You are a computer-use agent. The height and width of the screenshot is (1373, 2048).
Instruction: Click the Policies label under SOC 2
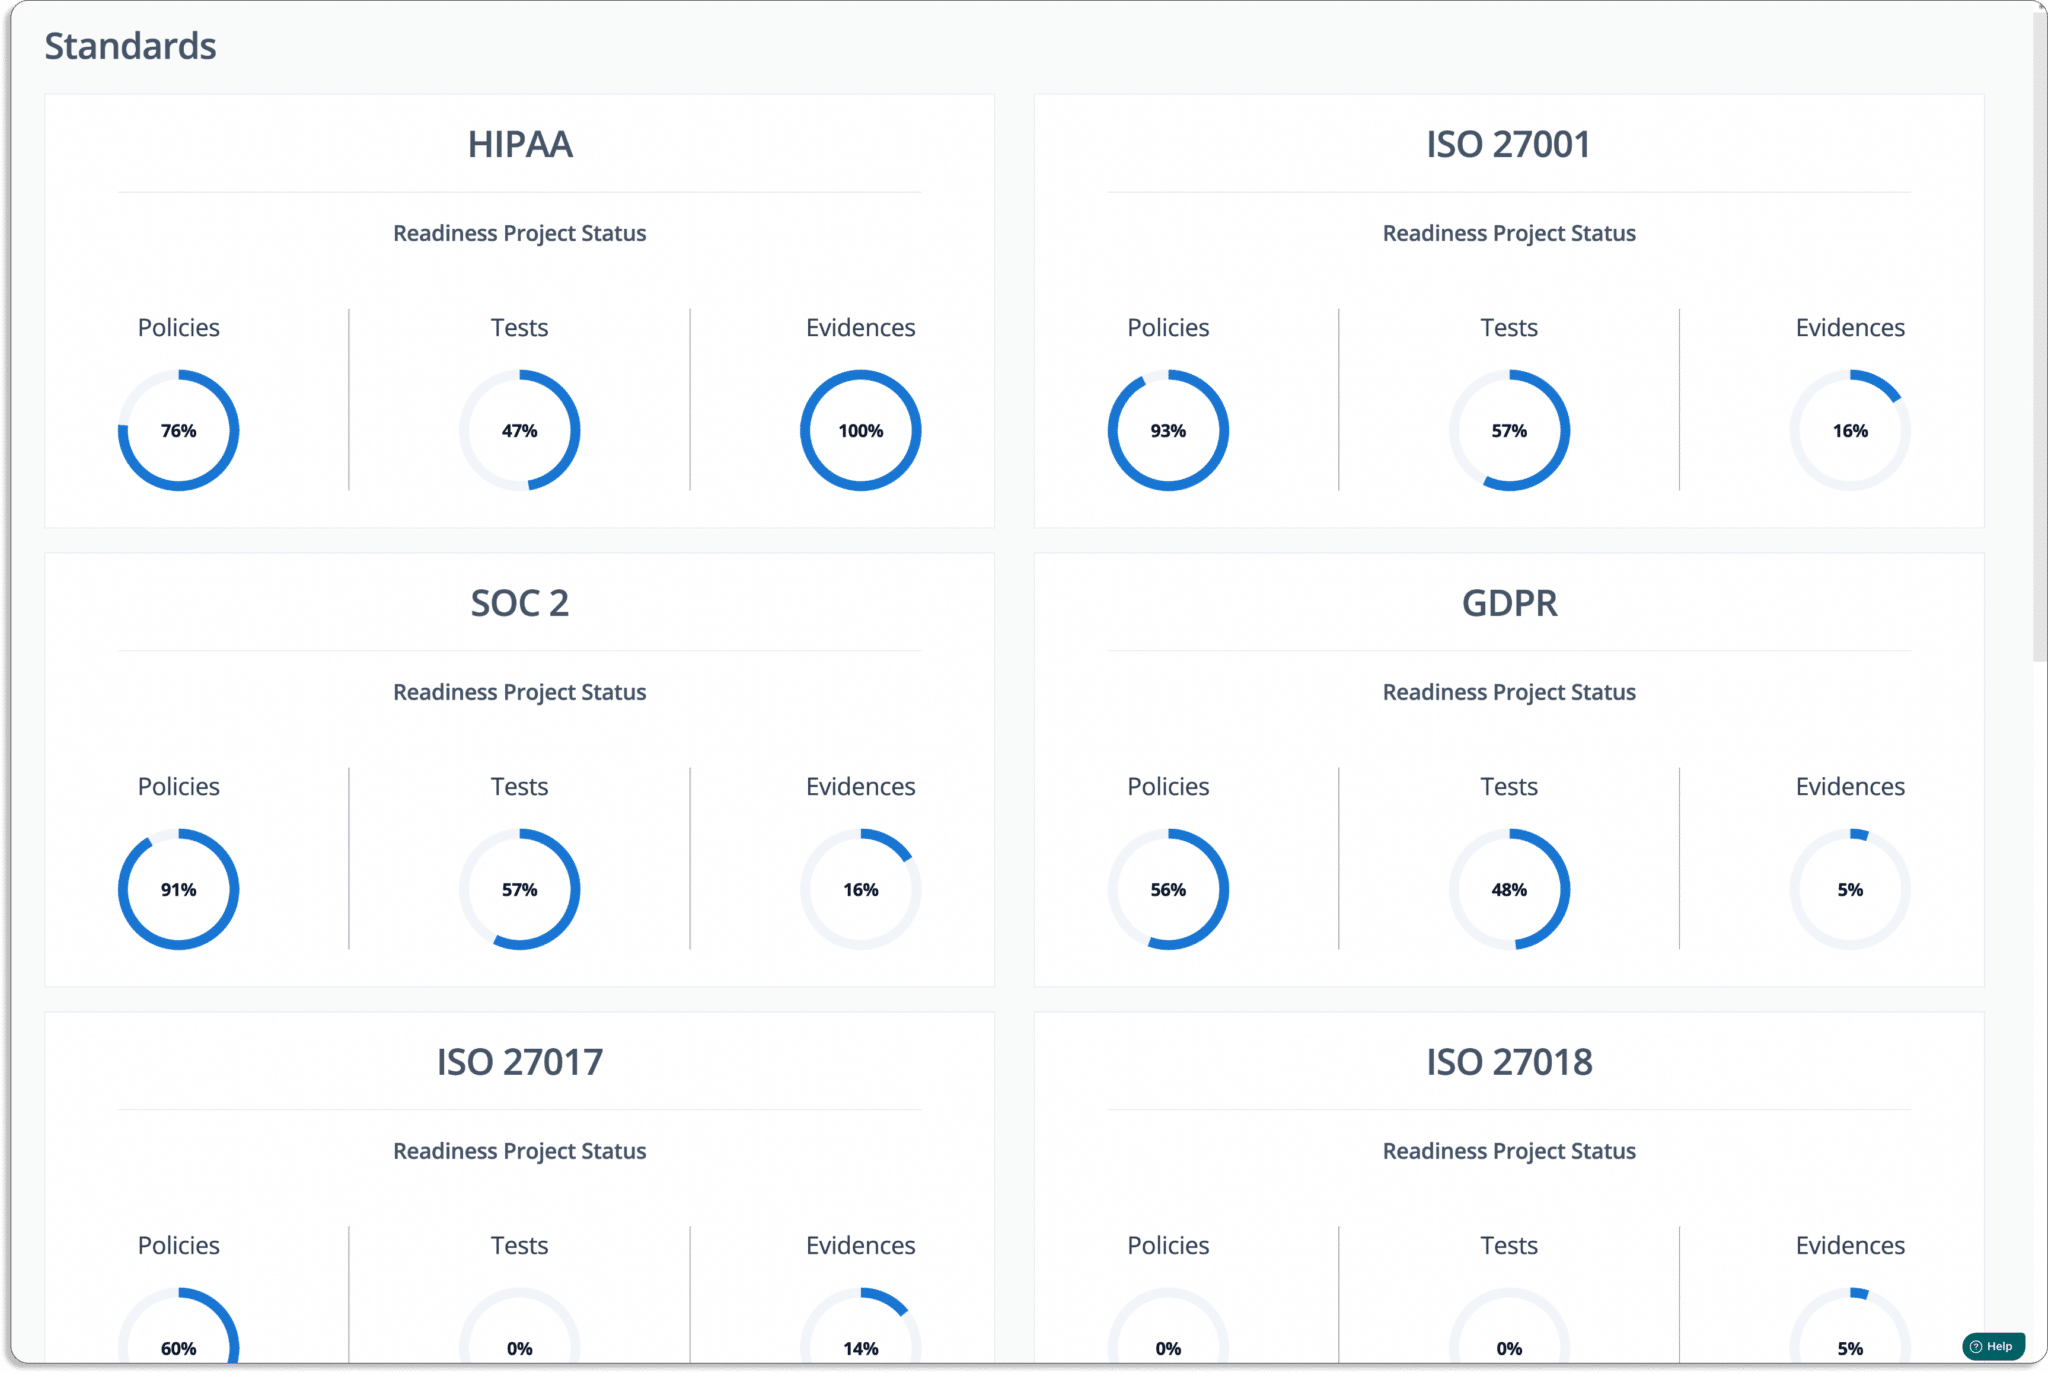coord(179,787)
